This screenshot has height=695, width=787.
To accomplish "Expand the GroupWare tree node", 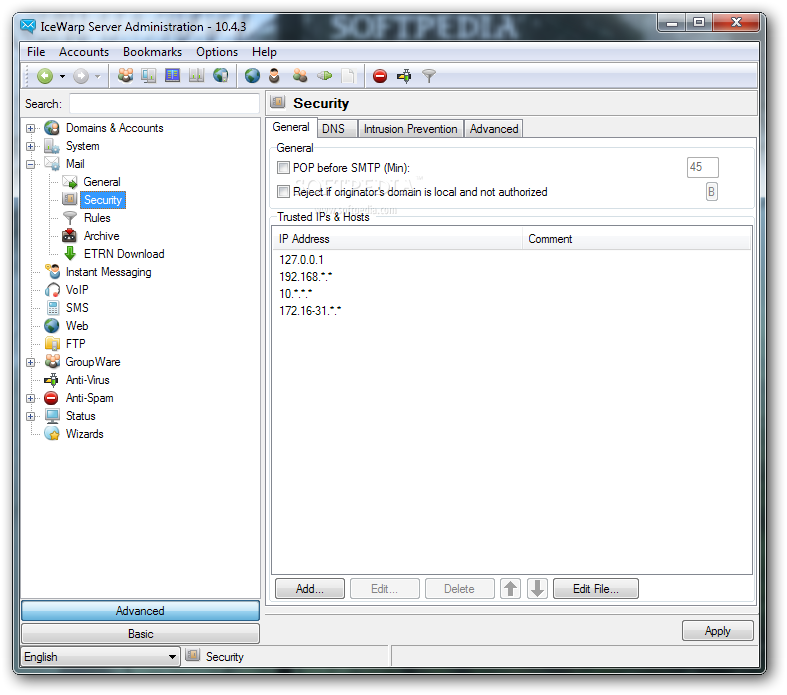I will (31, 362).
